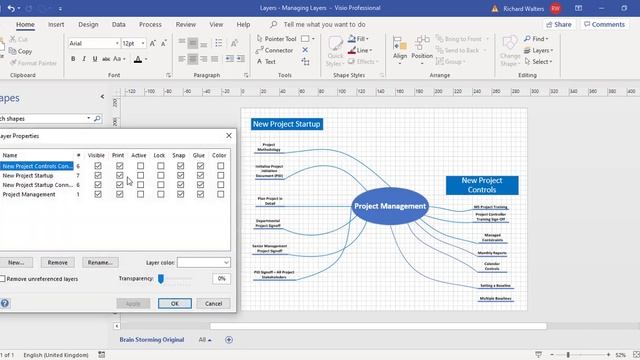The width and height of the screenshot is (640, 360).
Task: Toggle Italic formatting
Action: tap(84, 59)
